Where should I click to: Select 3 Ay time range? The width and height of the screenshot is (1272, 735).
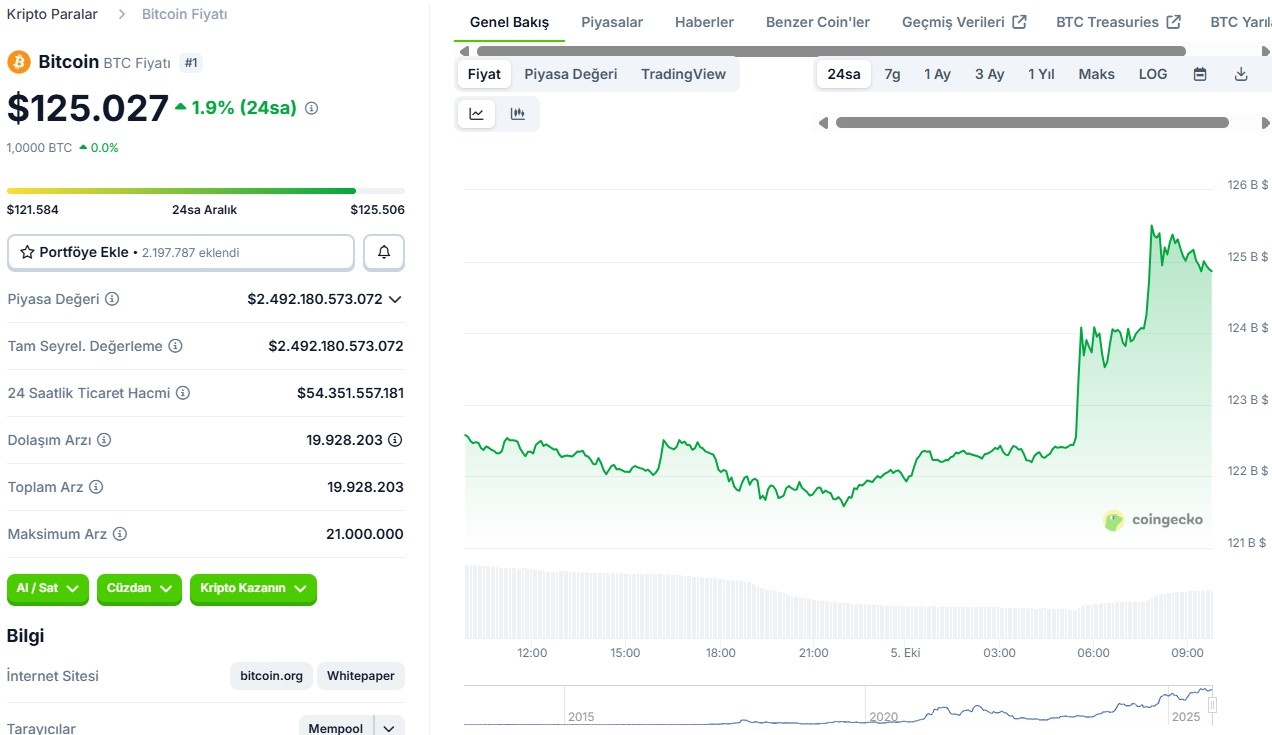[989, 74]
